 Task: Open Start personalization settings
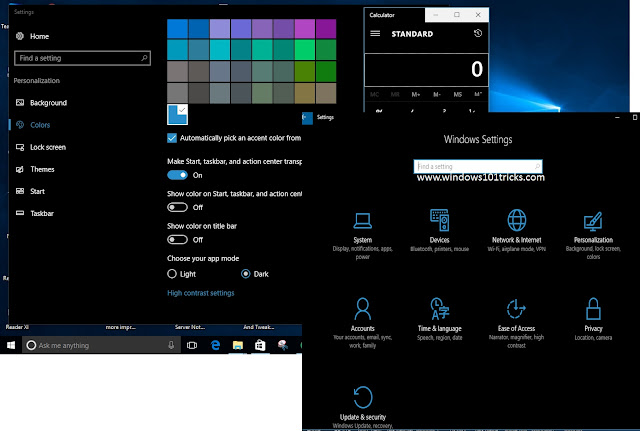[x=30, y=191]
